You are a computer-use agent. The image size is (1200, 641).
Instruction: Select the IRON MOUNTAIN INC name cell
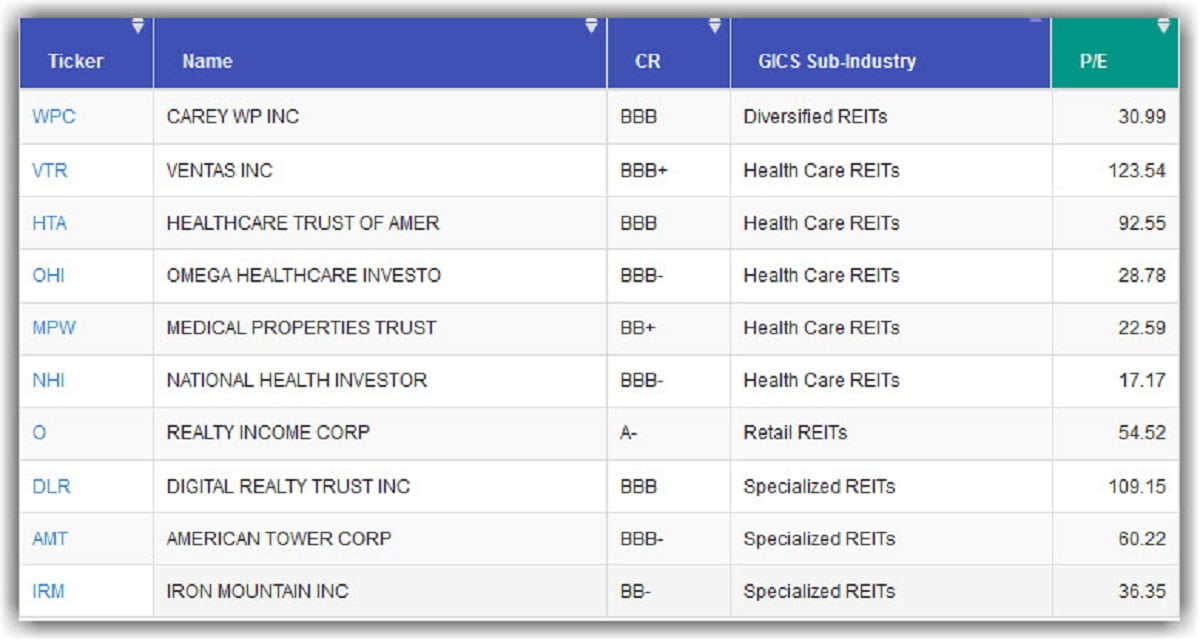pos(257,591)
